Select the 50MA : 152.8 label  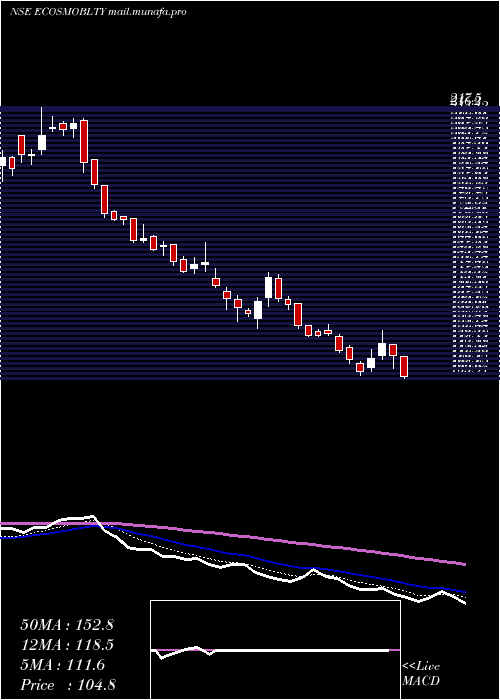tap(67, 625)
